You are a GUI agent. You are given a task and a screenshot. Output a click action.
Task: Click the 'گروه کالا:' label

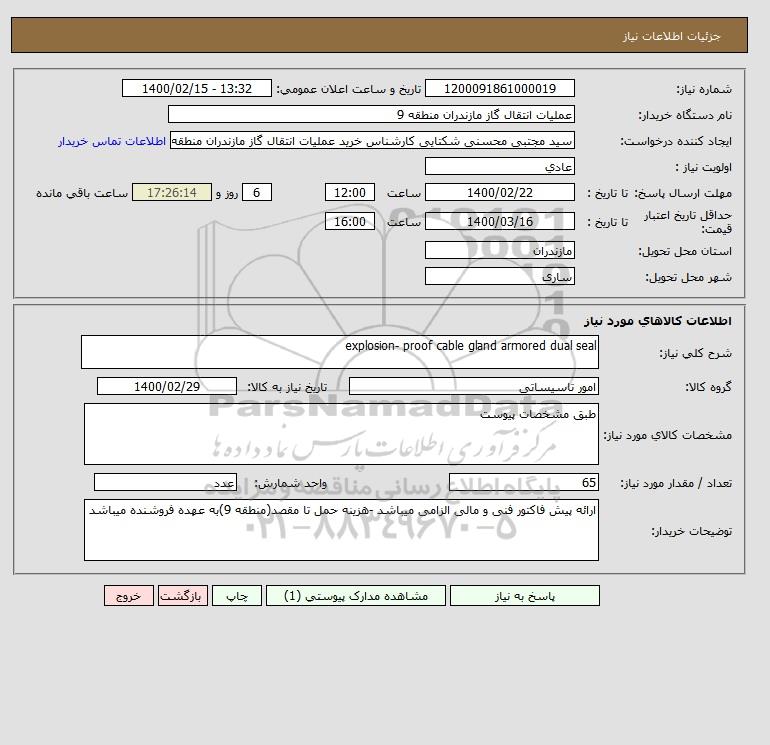click(x=708, y=387)
